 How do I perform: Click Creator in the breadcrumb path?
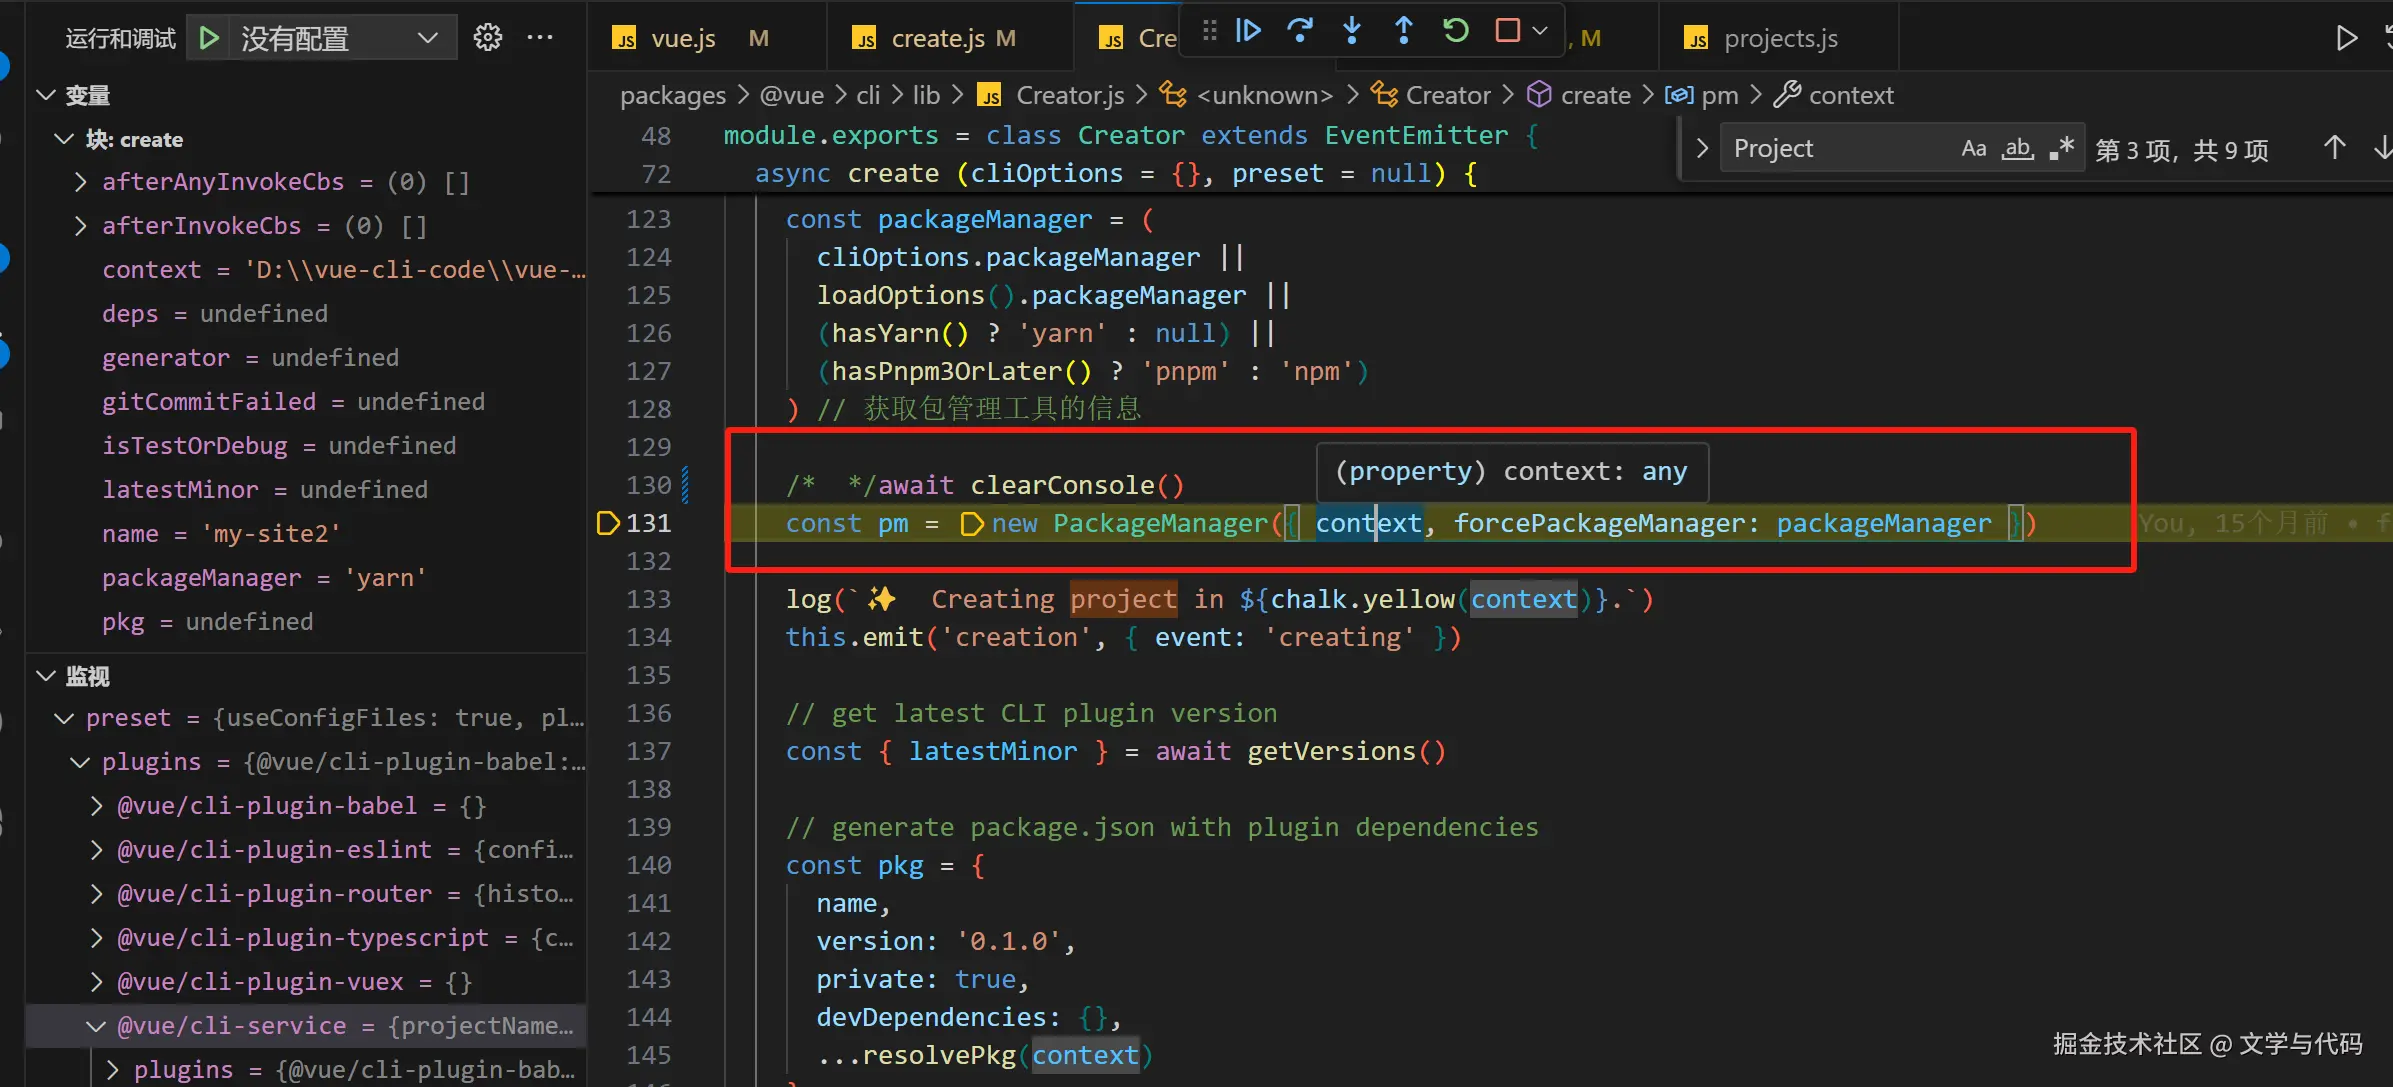(x=1447, y=95)
